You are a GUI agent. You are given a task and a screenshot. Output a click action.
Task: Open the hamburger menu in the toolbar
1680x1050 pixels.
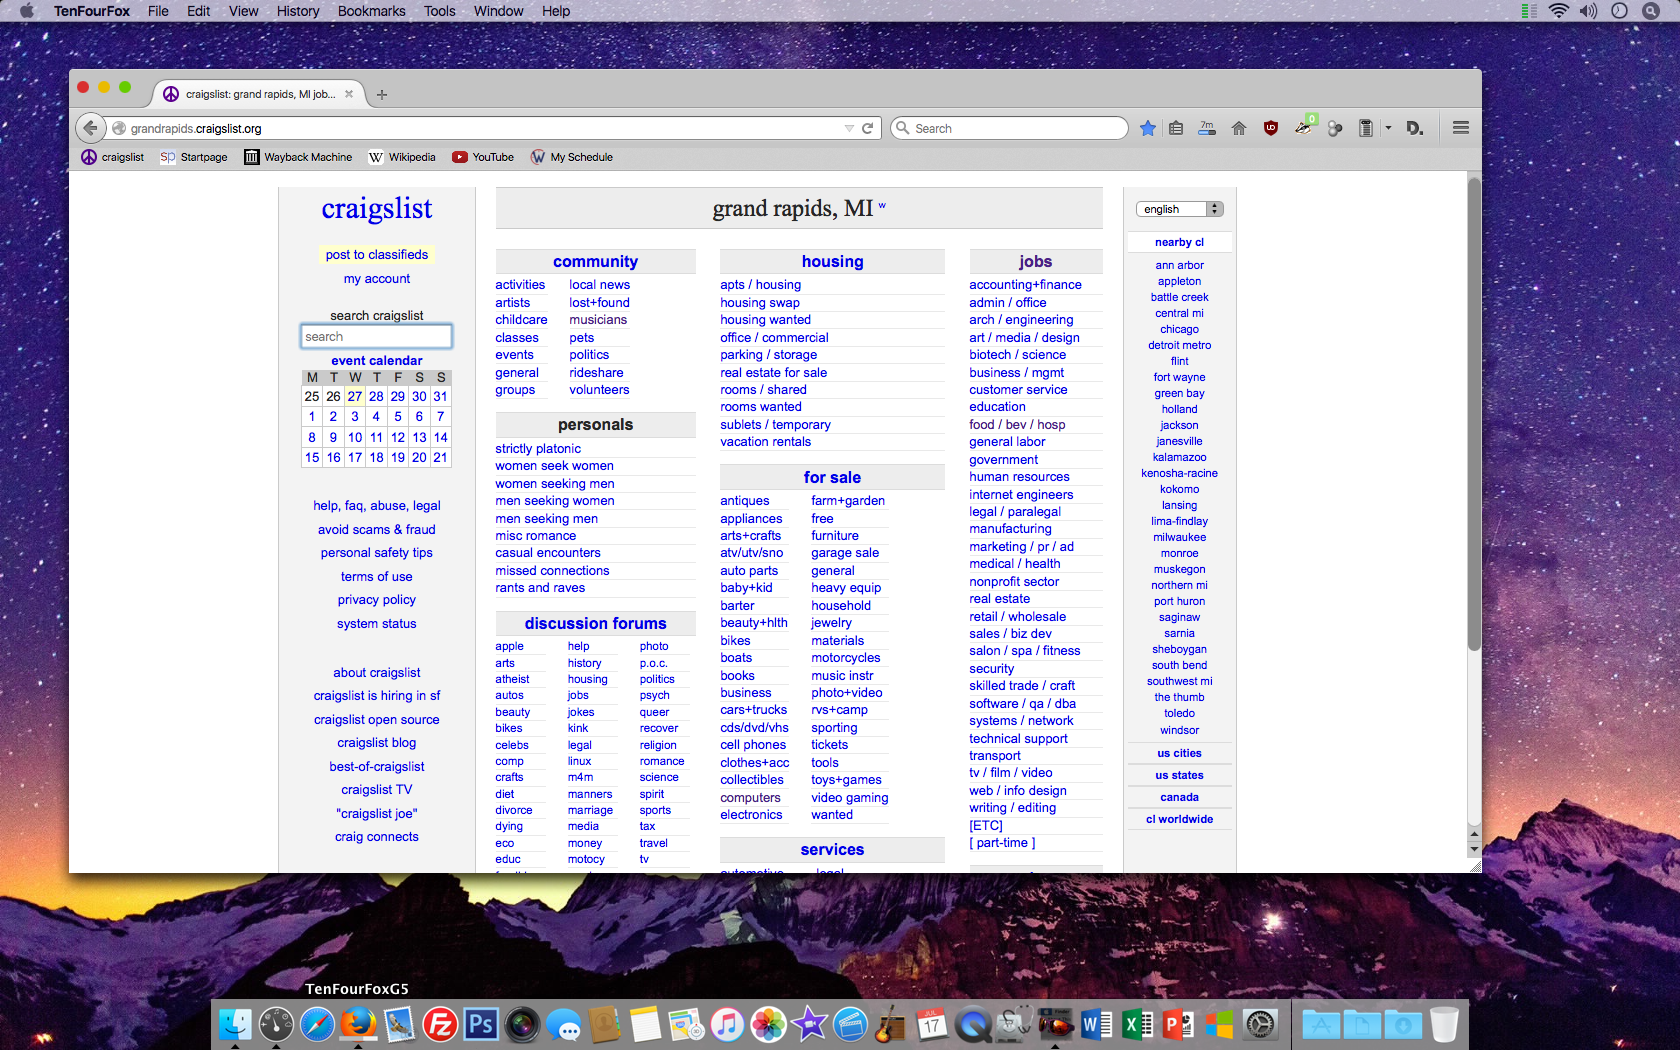1461,128
